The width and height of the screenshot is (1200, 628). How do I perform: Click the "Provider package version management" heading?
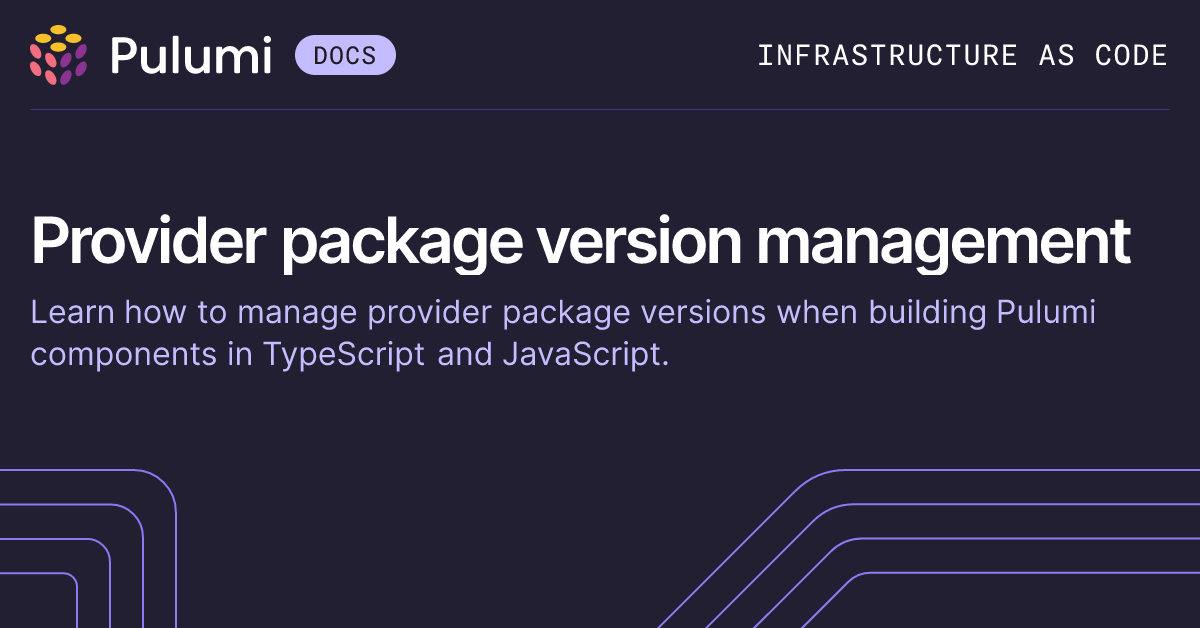[581, 243]
